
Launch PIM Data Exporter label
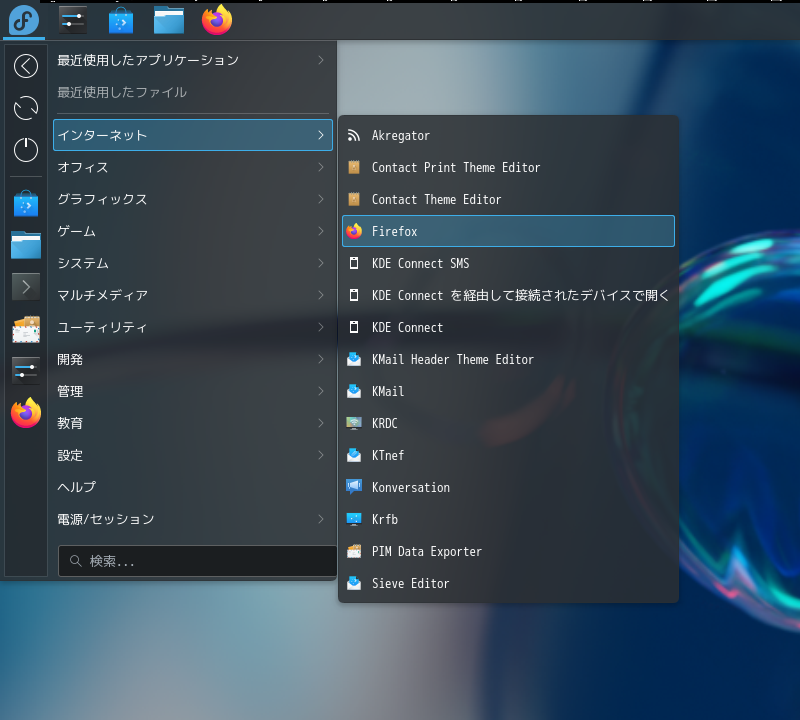tap(427, 551)
